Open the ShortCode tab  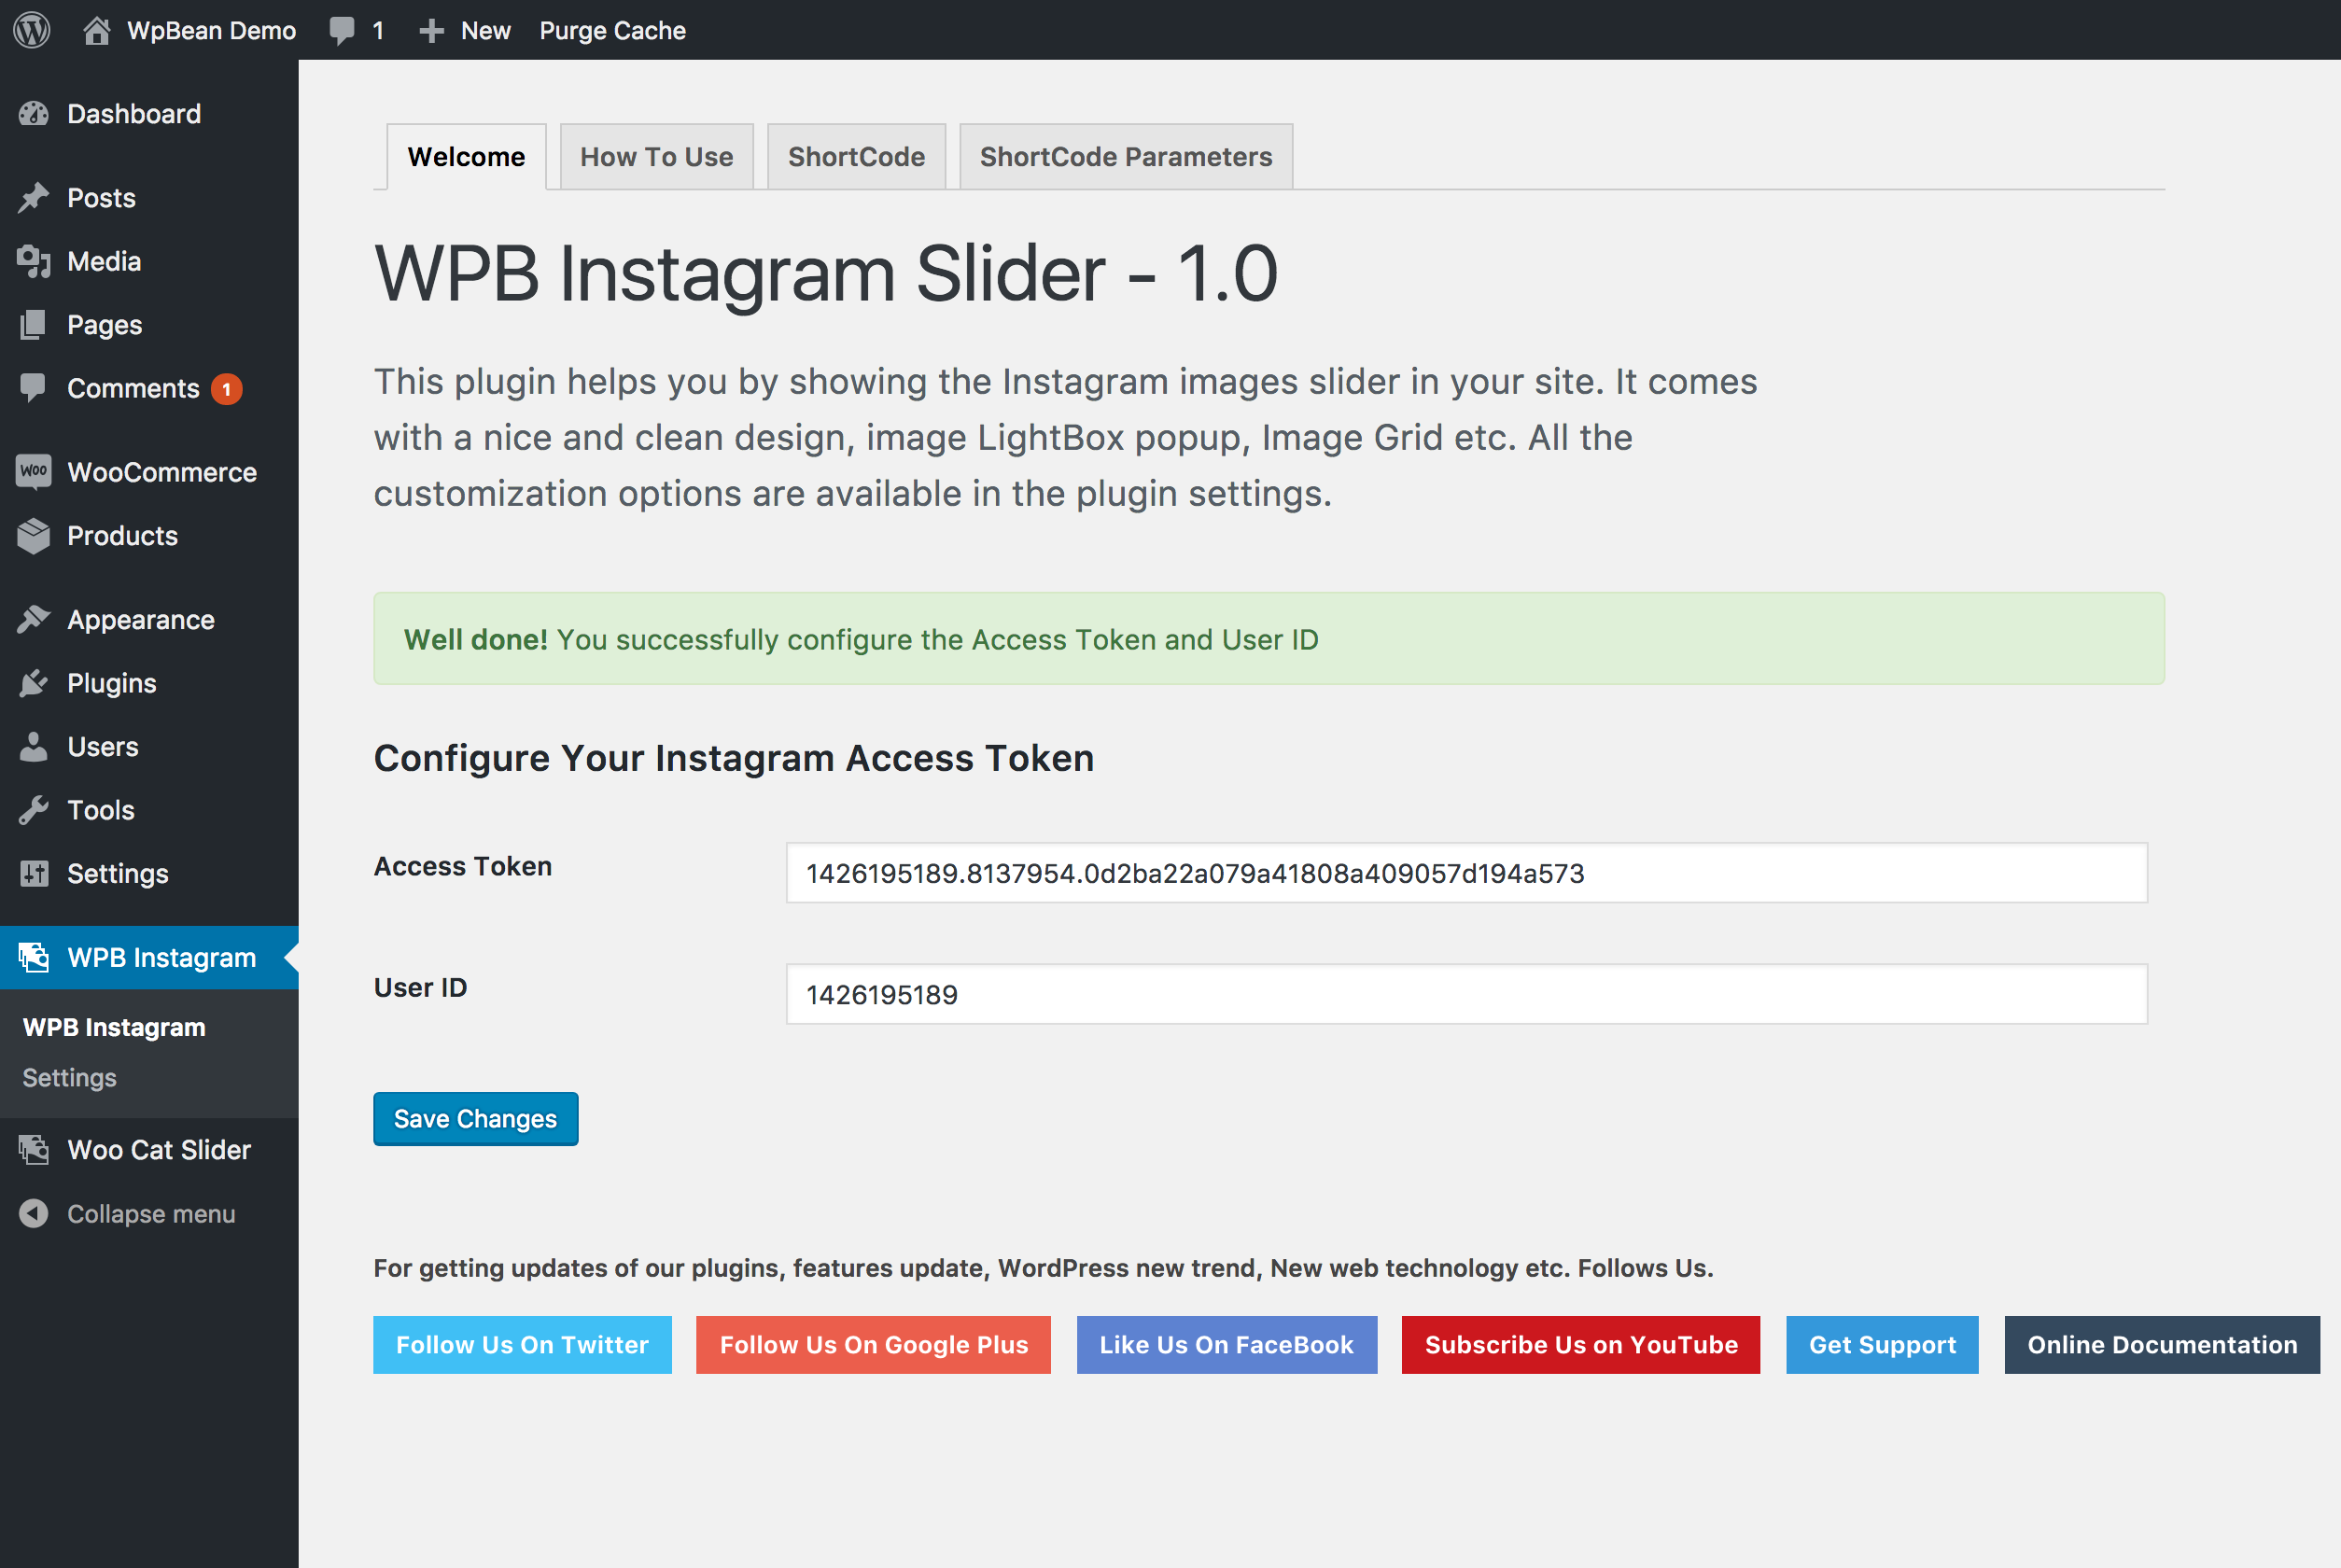tap(856, 157)
